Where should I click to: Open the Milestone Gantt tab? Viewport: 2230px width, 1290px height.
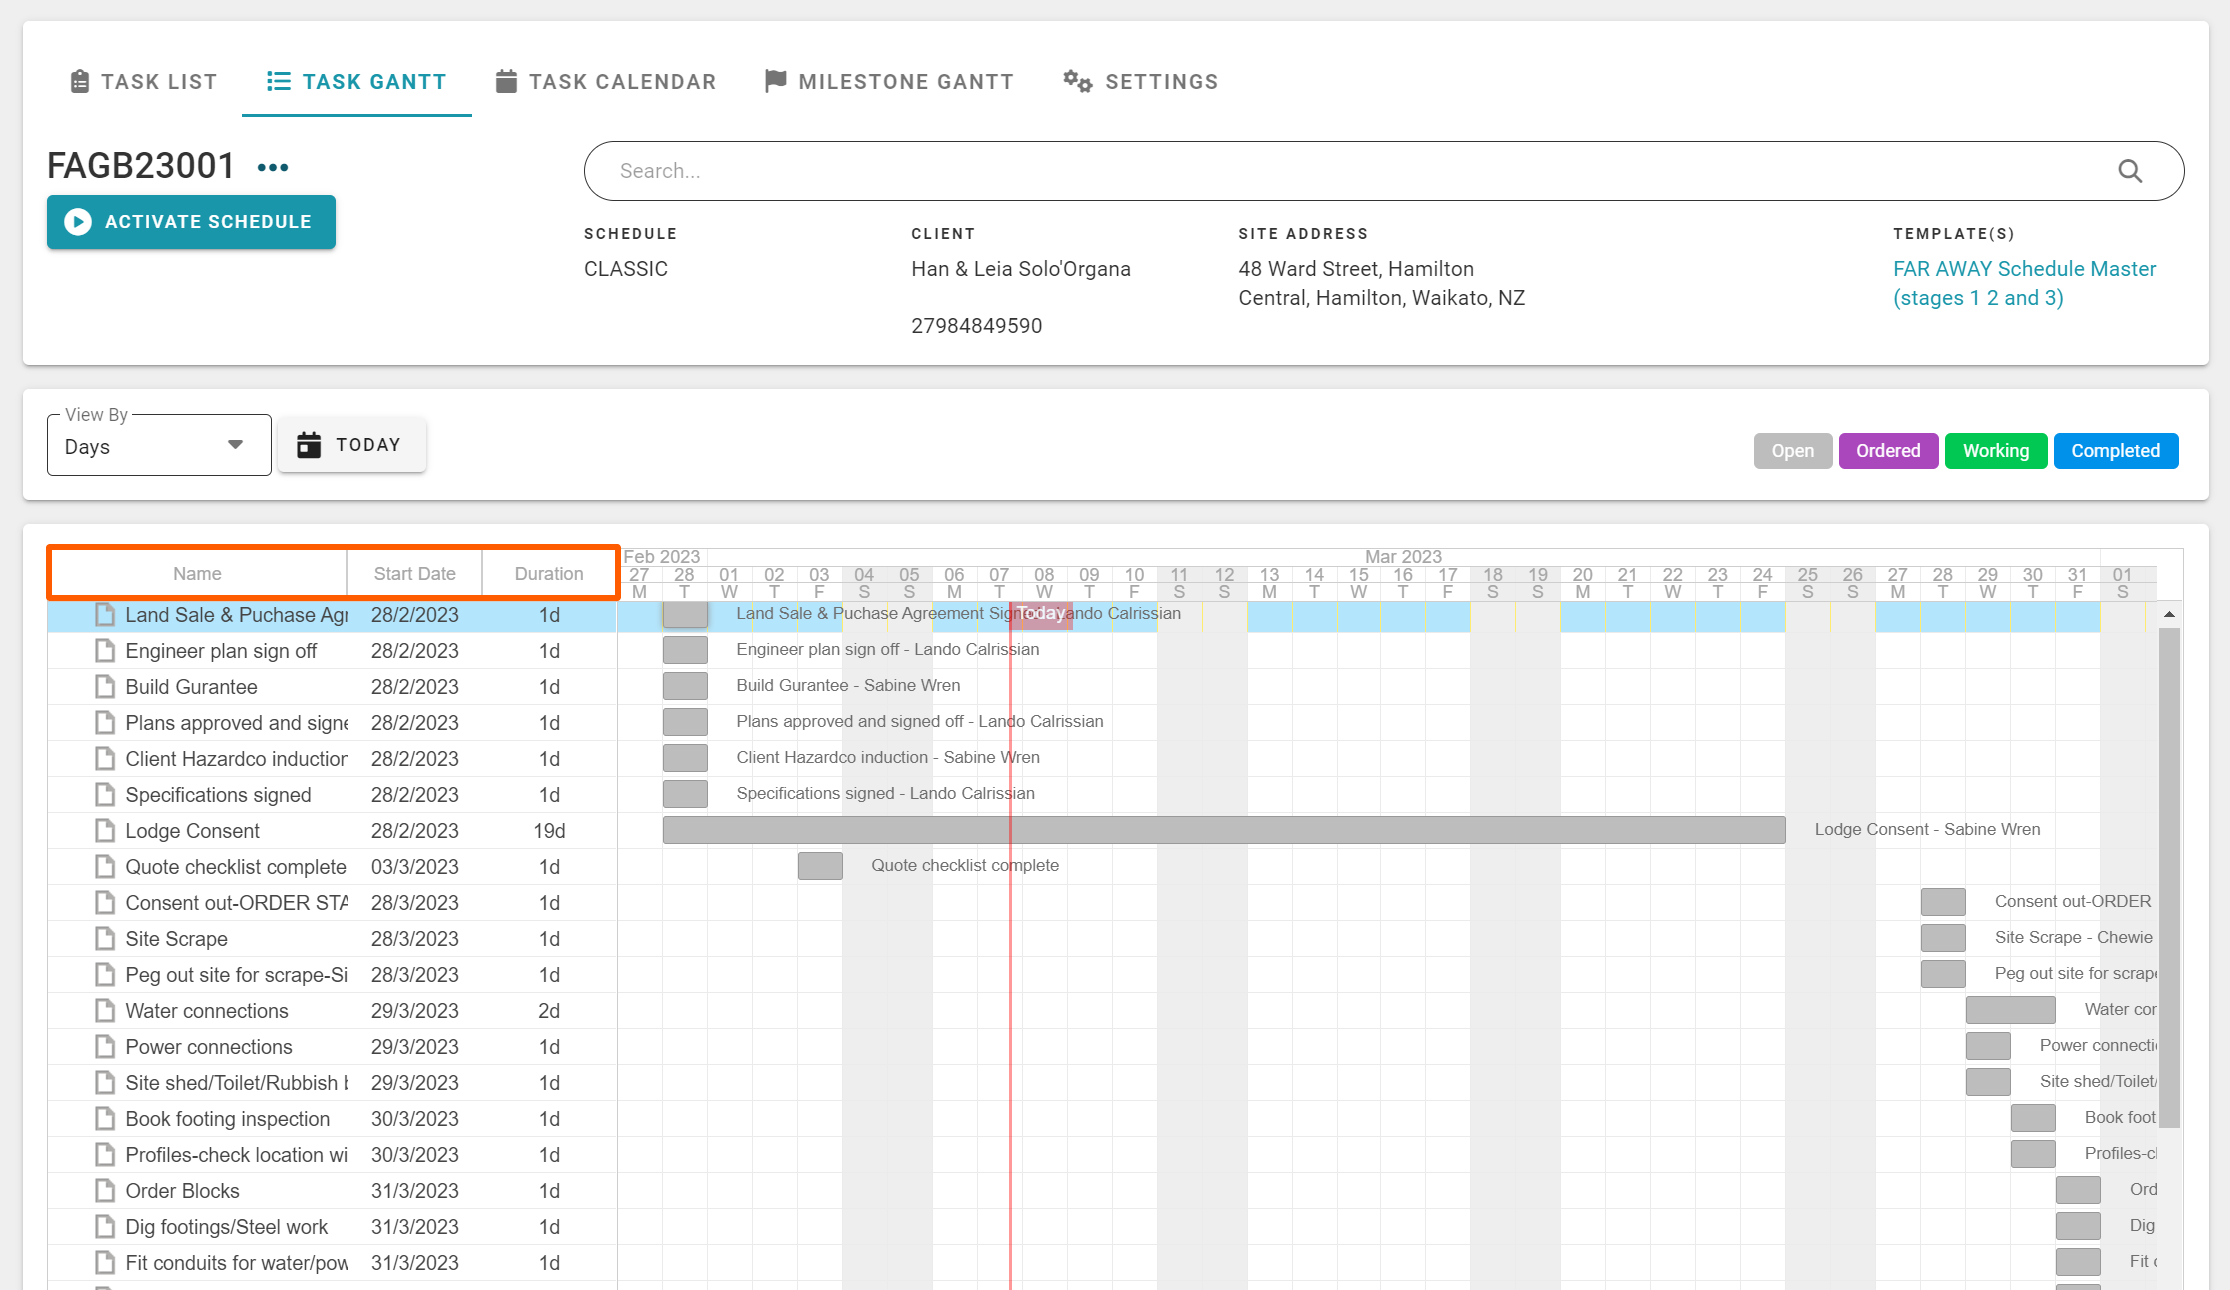(x=889, y=82)
